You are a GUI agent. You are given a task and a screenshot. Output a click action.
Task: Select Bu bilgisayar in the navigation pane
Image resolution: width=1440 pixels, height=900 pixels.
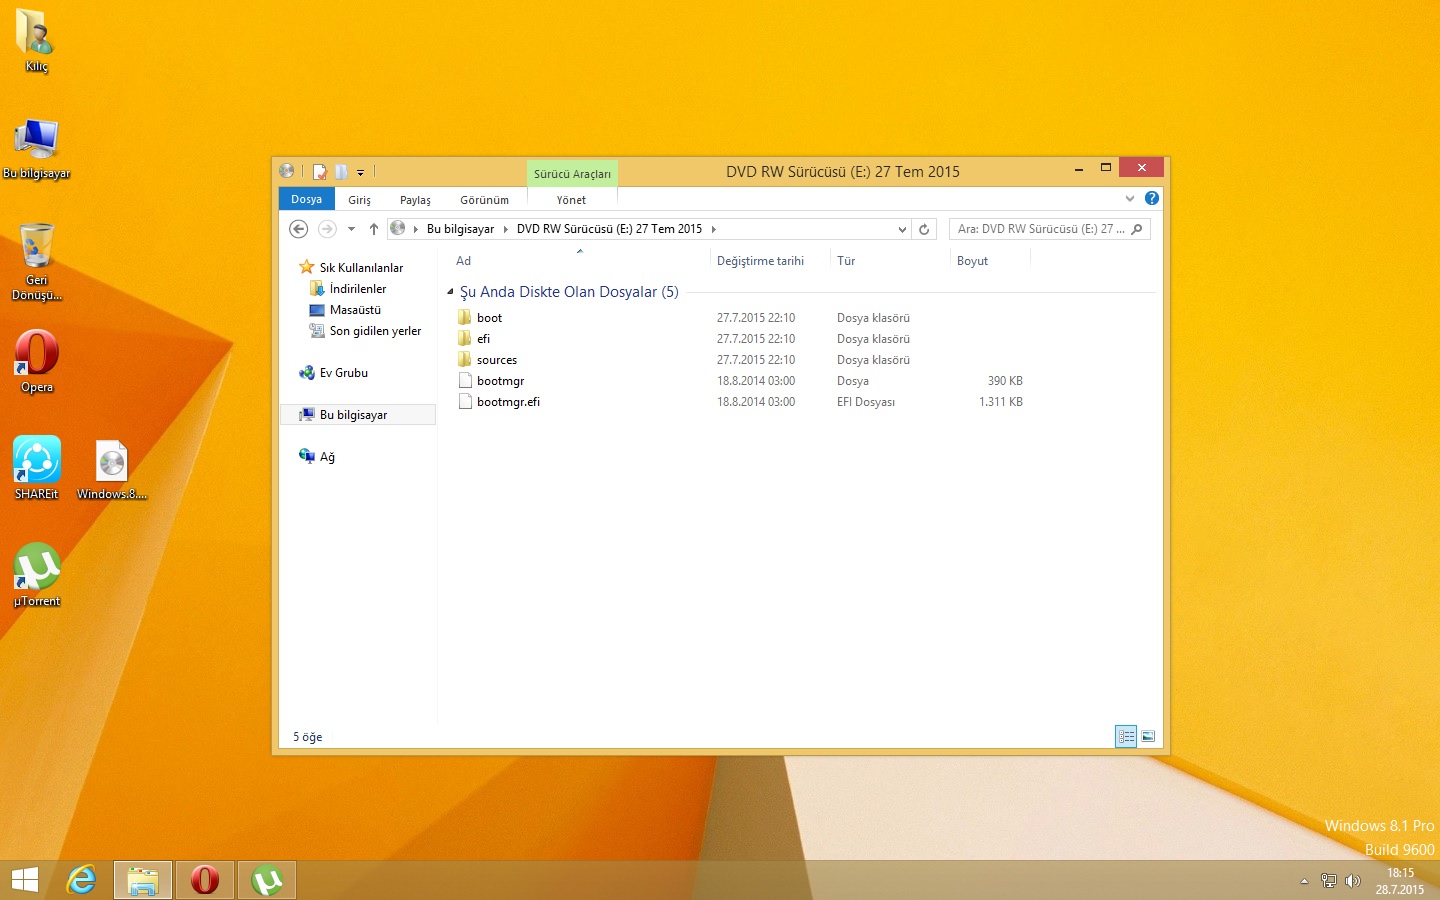[358, 415]
